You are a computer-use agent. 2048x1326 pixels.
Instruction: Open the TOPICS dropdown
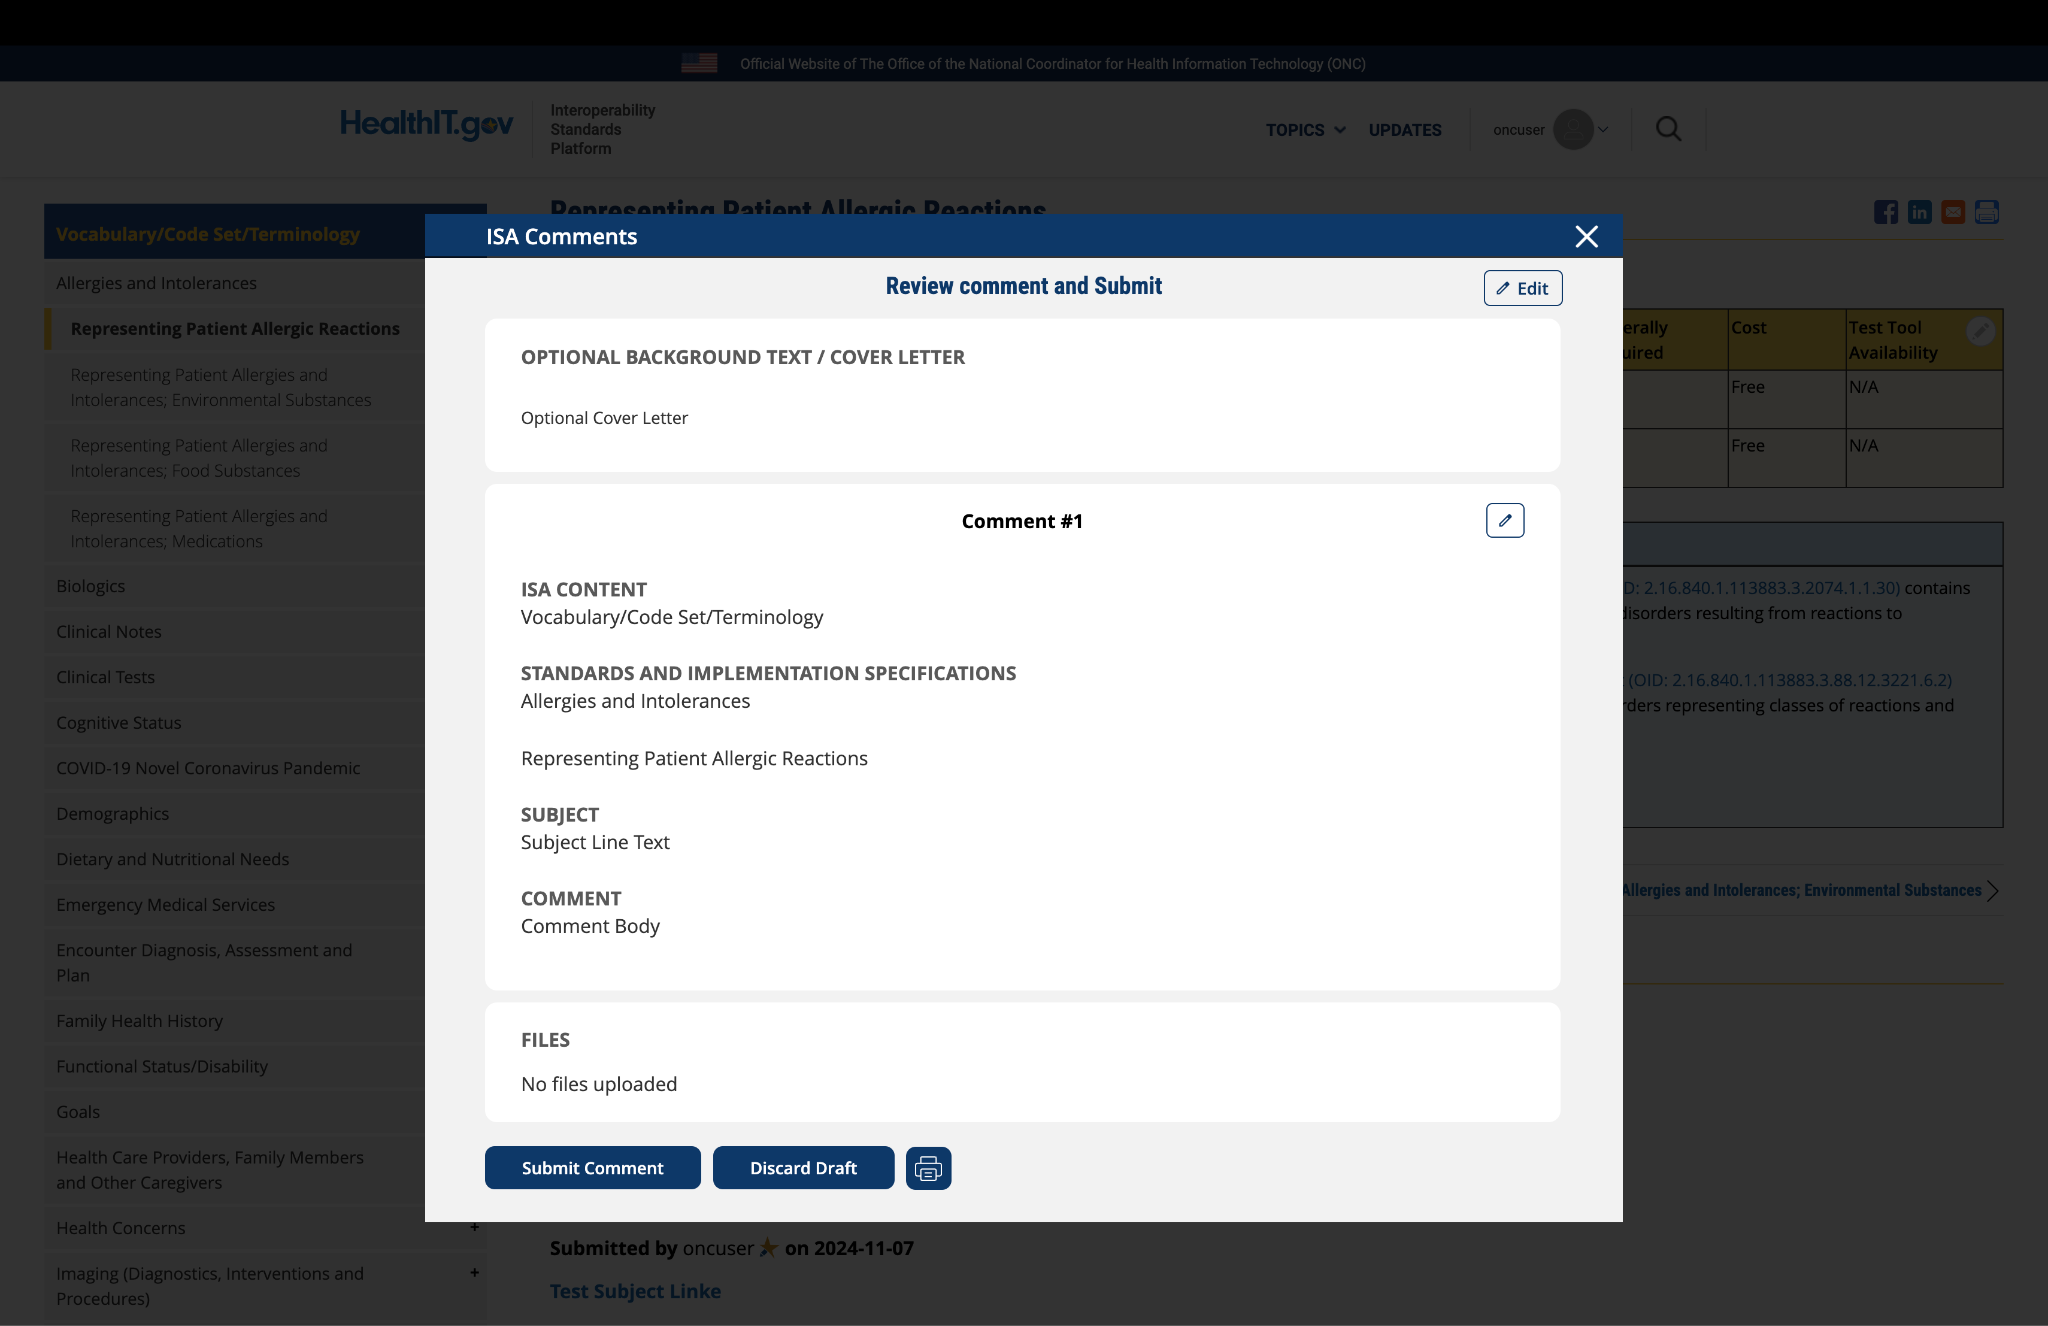[x=1305, y=129]
